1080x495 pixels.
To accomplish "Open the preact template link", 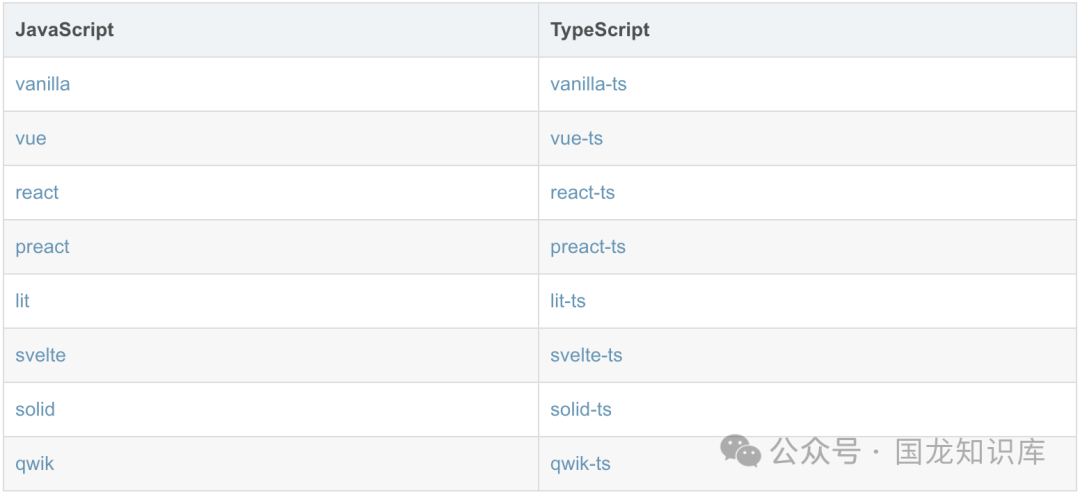I will [43, 246].
